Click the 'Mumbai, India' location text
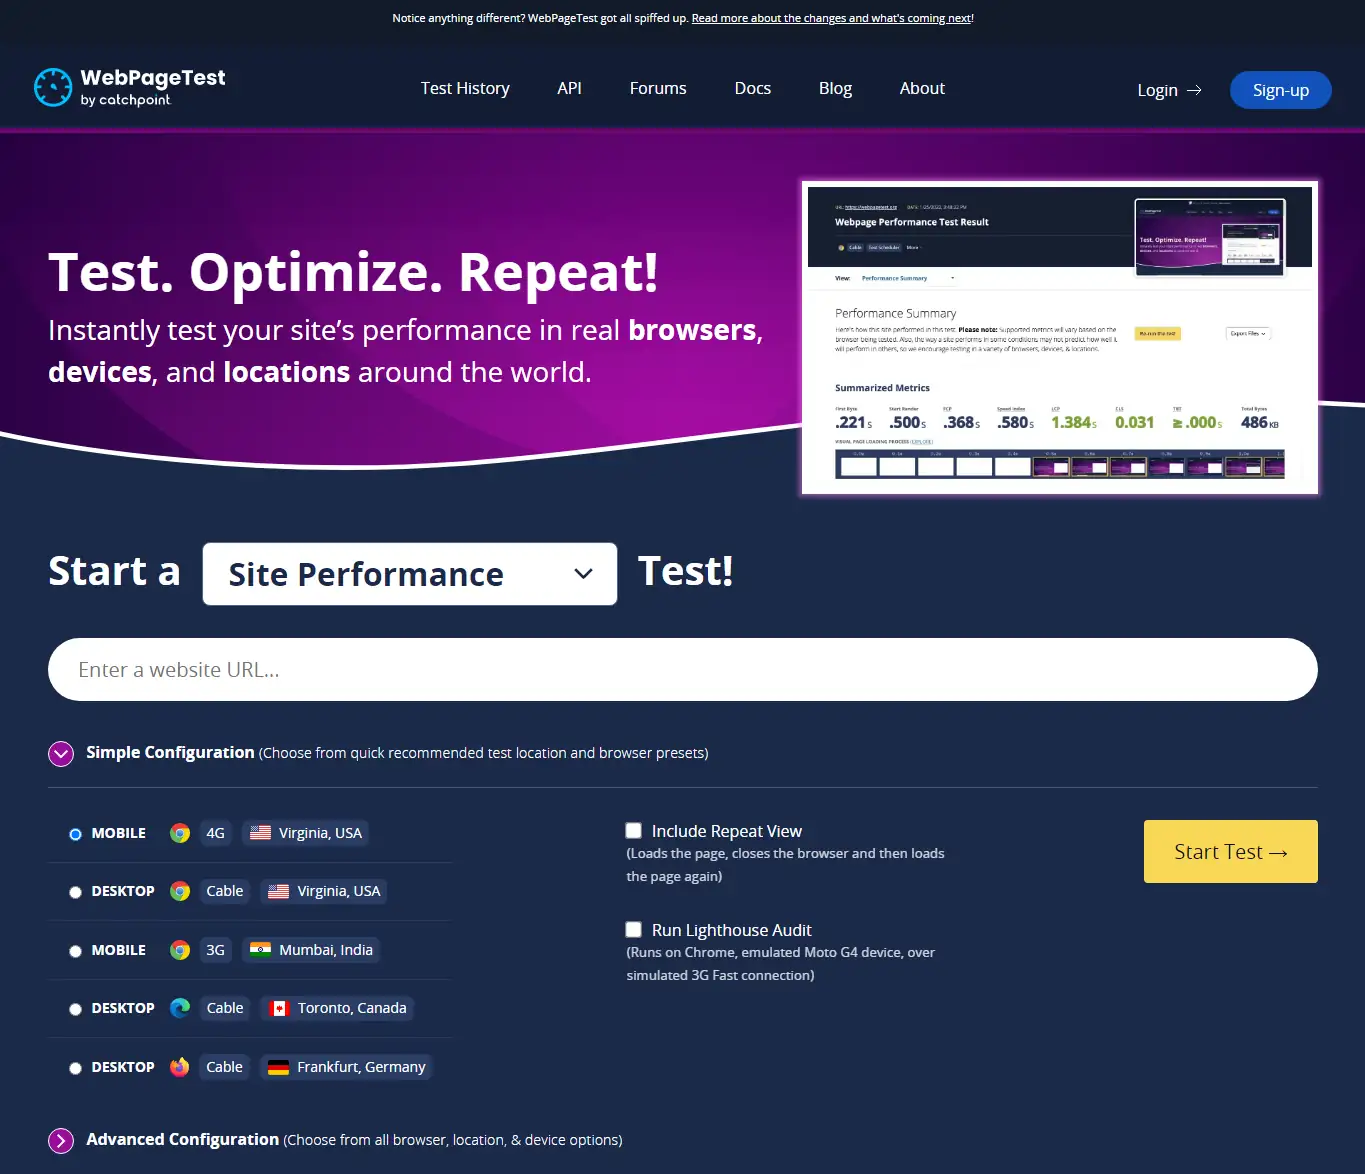The width and height of the screenshot is (1365, 1174). 326,950
